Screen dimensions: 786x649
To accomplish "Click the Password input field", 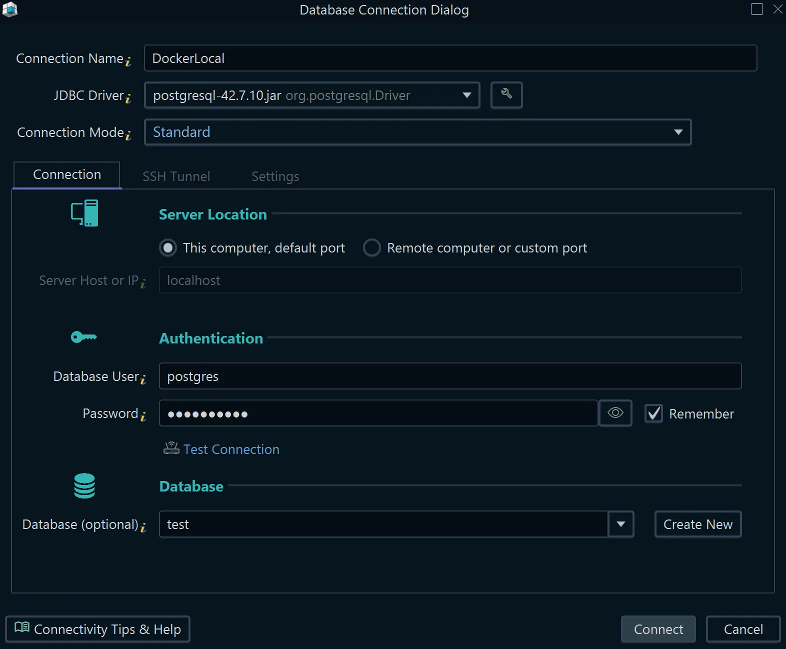I will pos(378,413).
